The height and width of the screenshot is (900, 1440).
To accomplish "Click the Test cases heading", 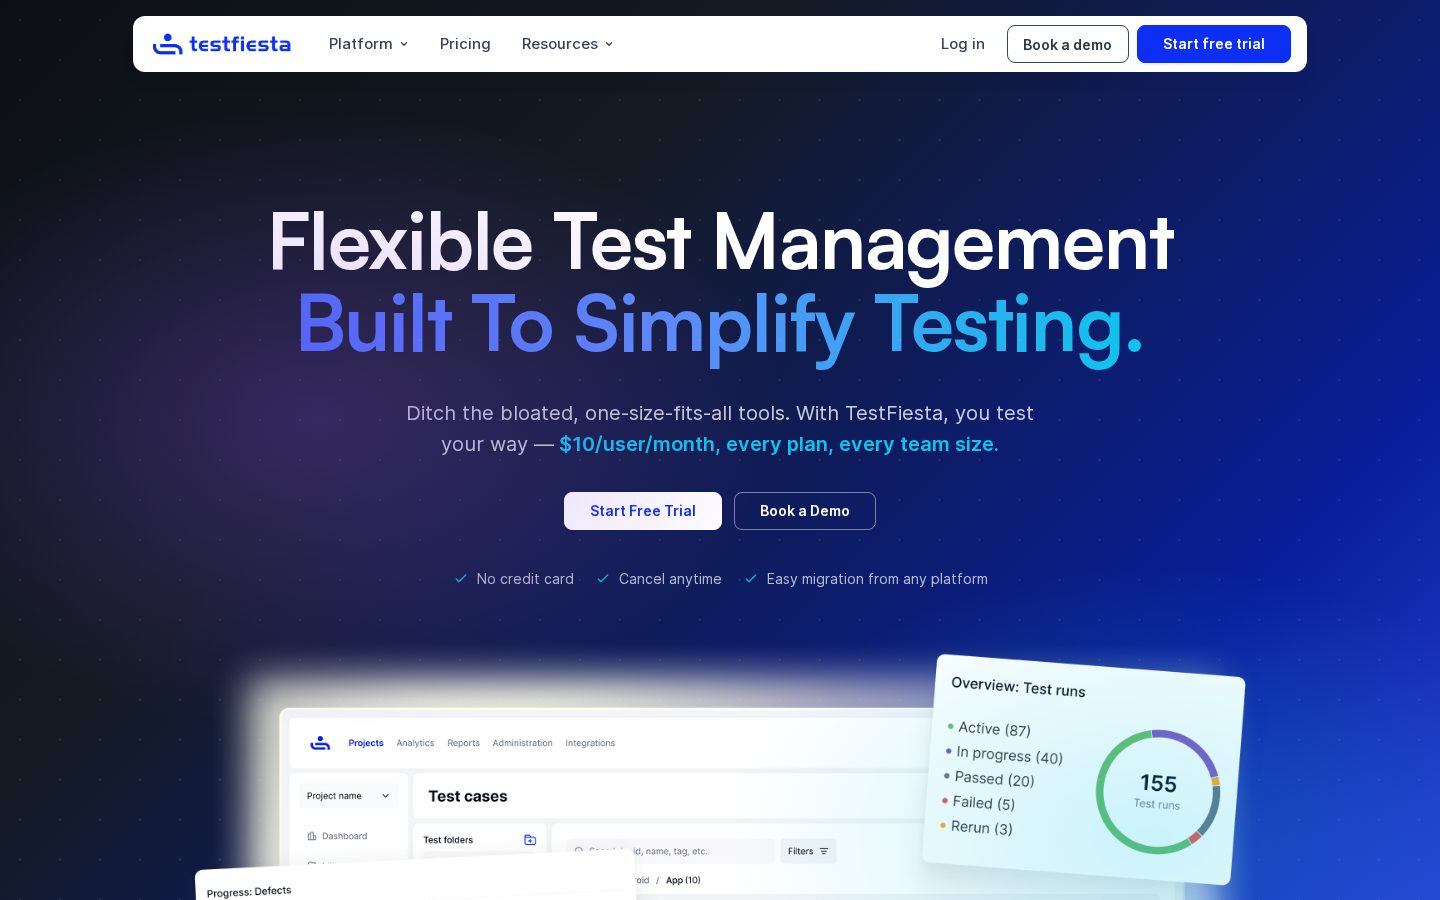I will tap(468, 796).
